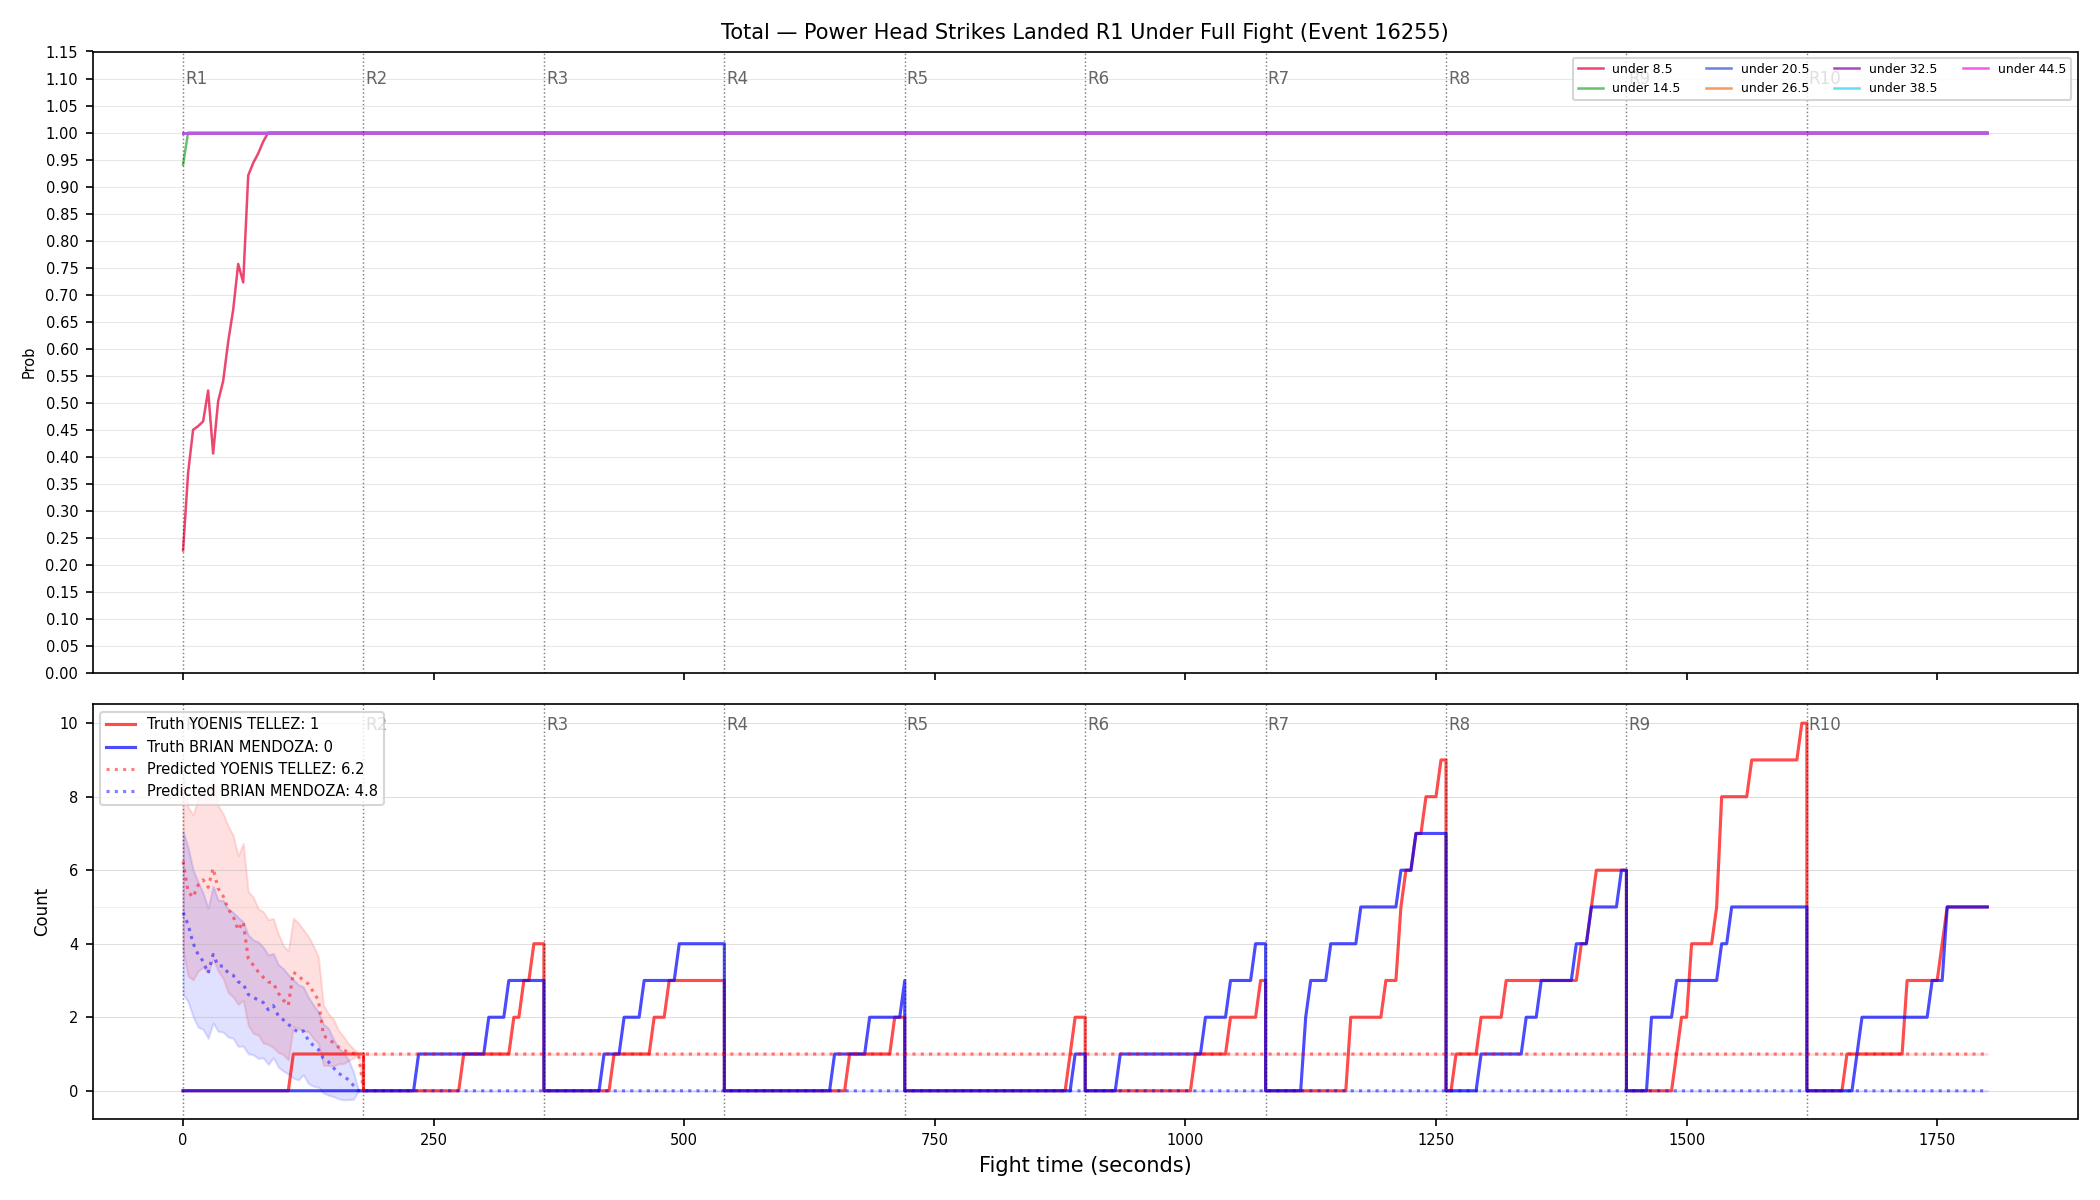Viewport: 2100px width, 1200px height.
Task: Click the 10 tick on the Count axis
Action: (69, 724)
